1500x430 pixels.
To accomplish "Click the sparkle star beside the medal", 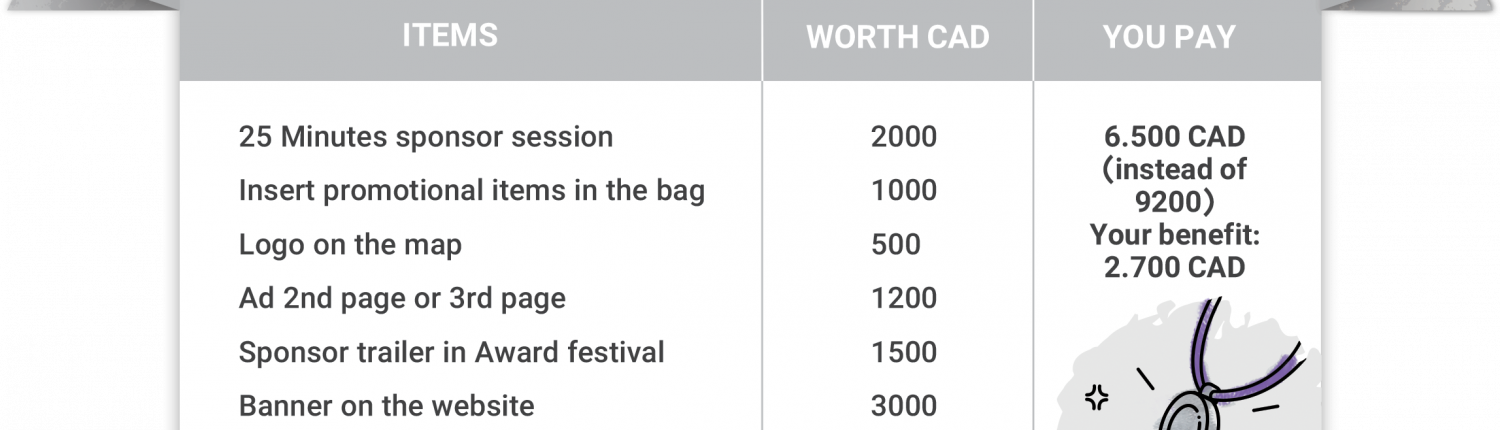I will 1097,399.
